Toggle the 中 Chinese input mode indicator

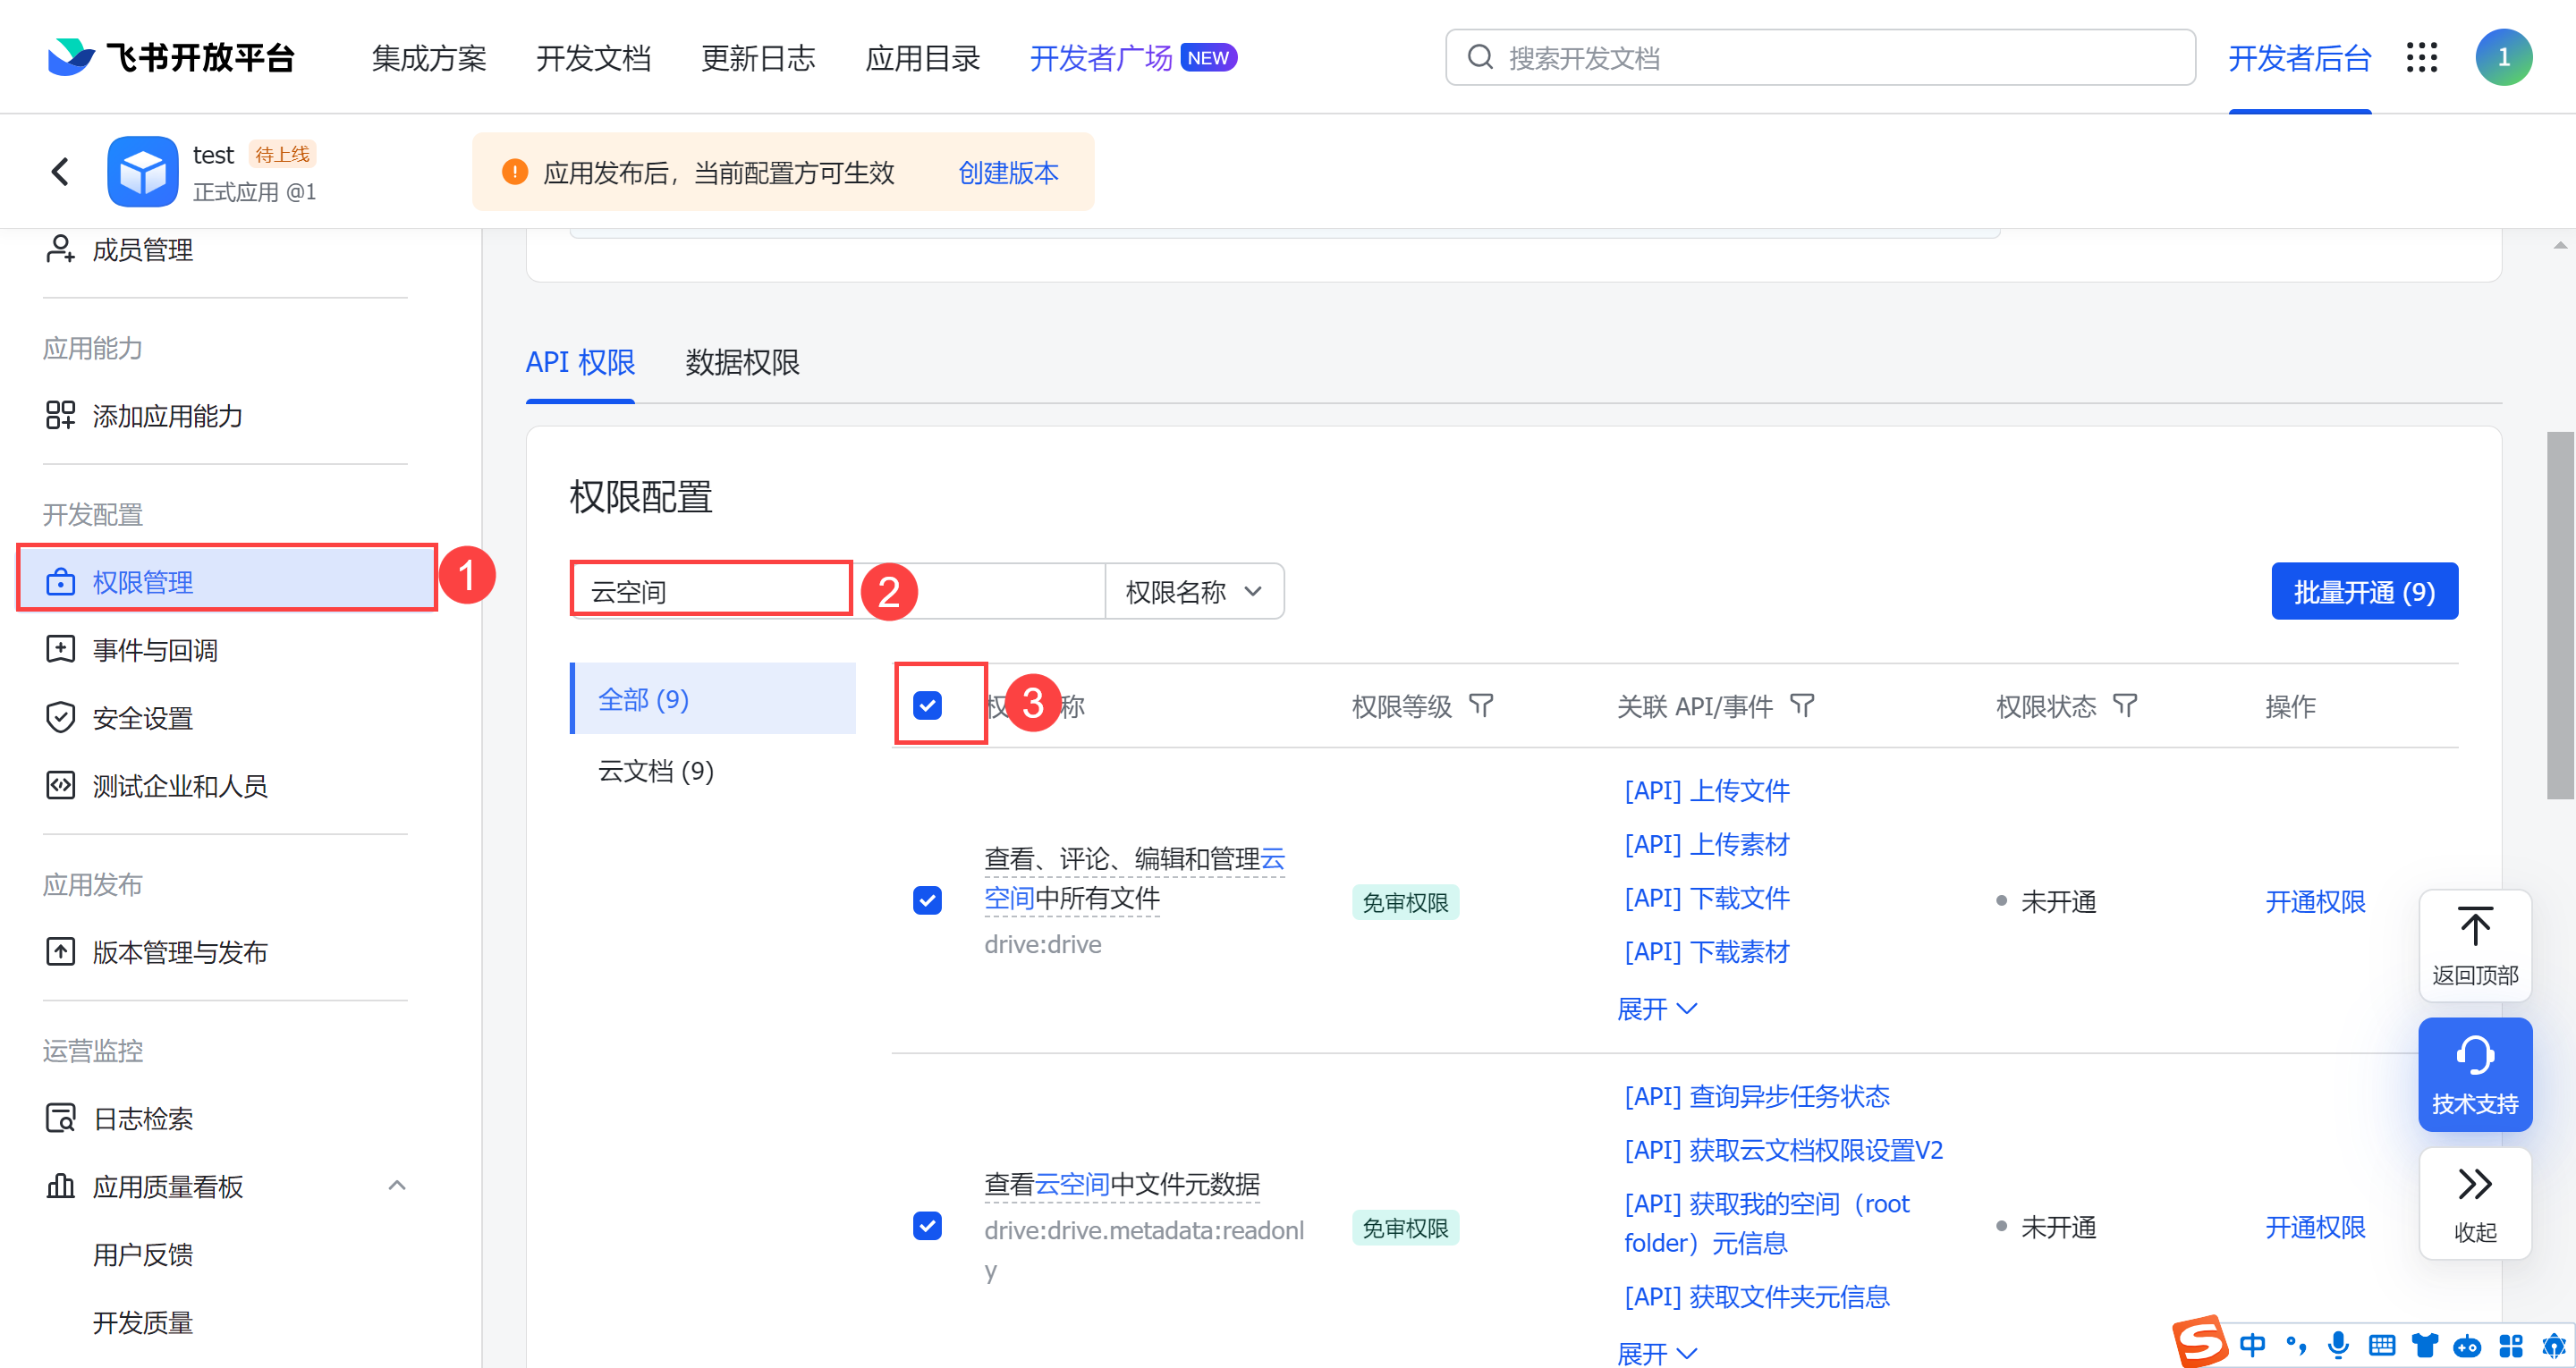click(x=2252, y=1344)
